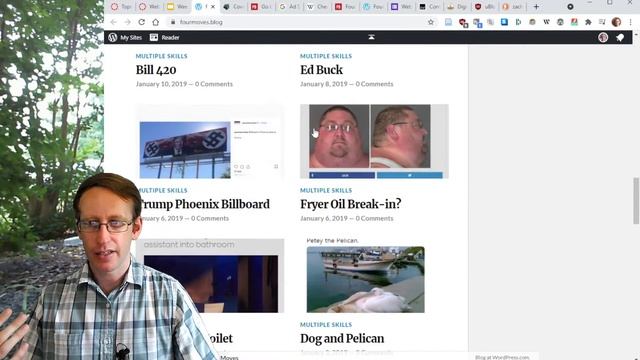This screenshot has height=360, width=640.
Task: Close the active WordPress tab
Action: point(213,7)
